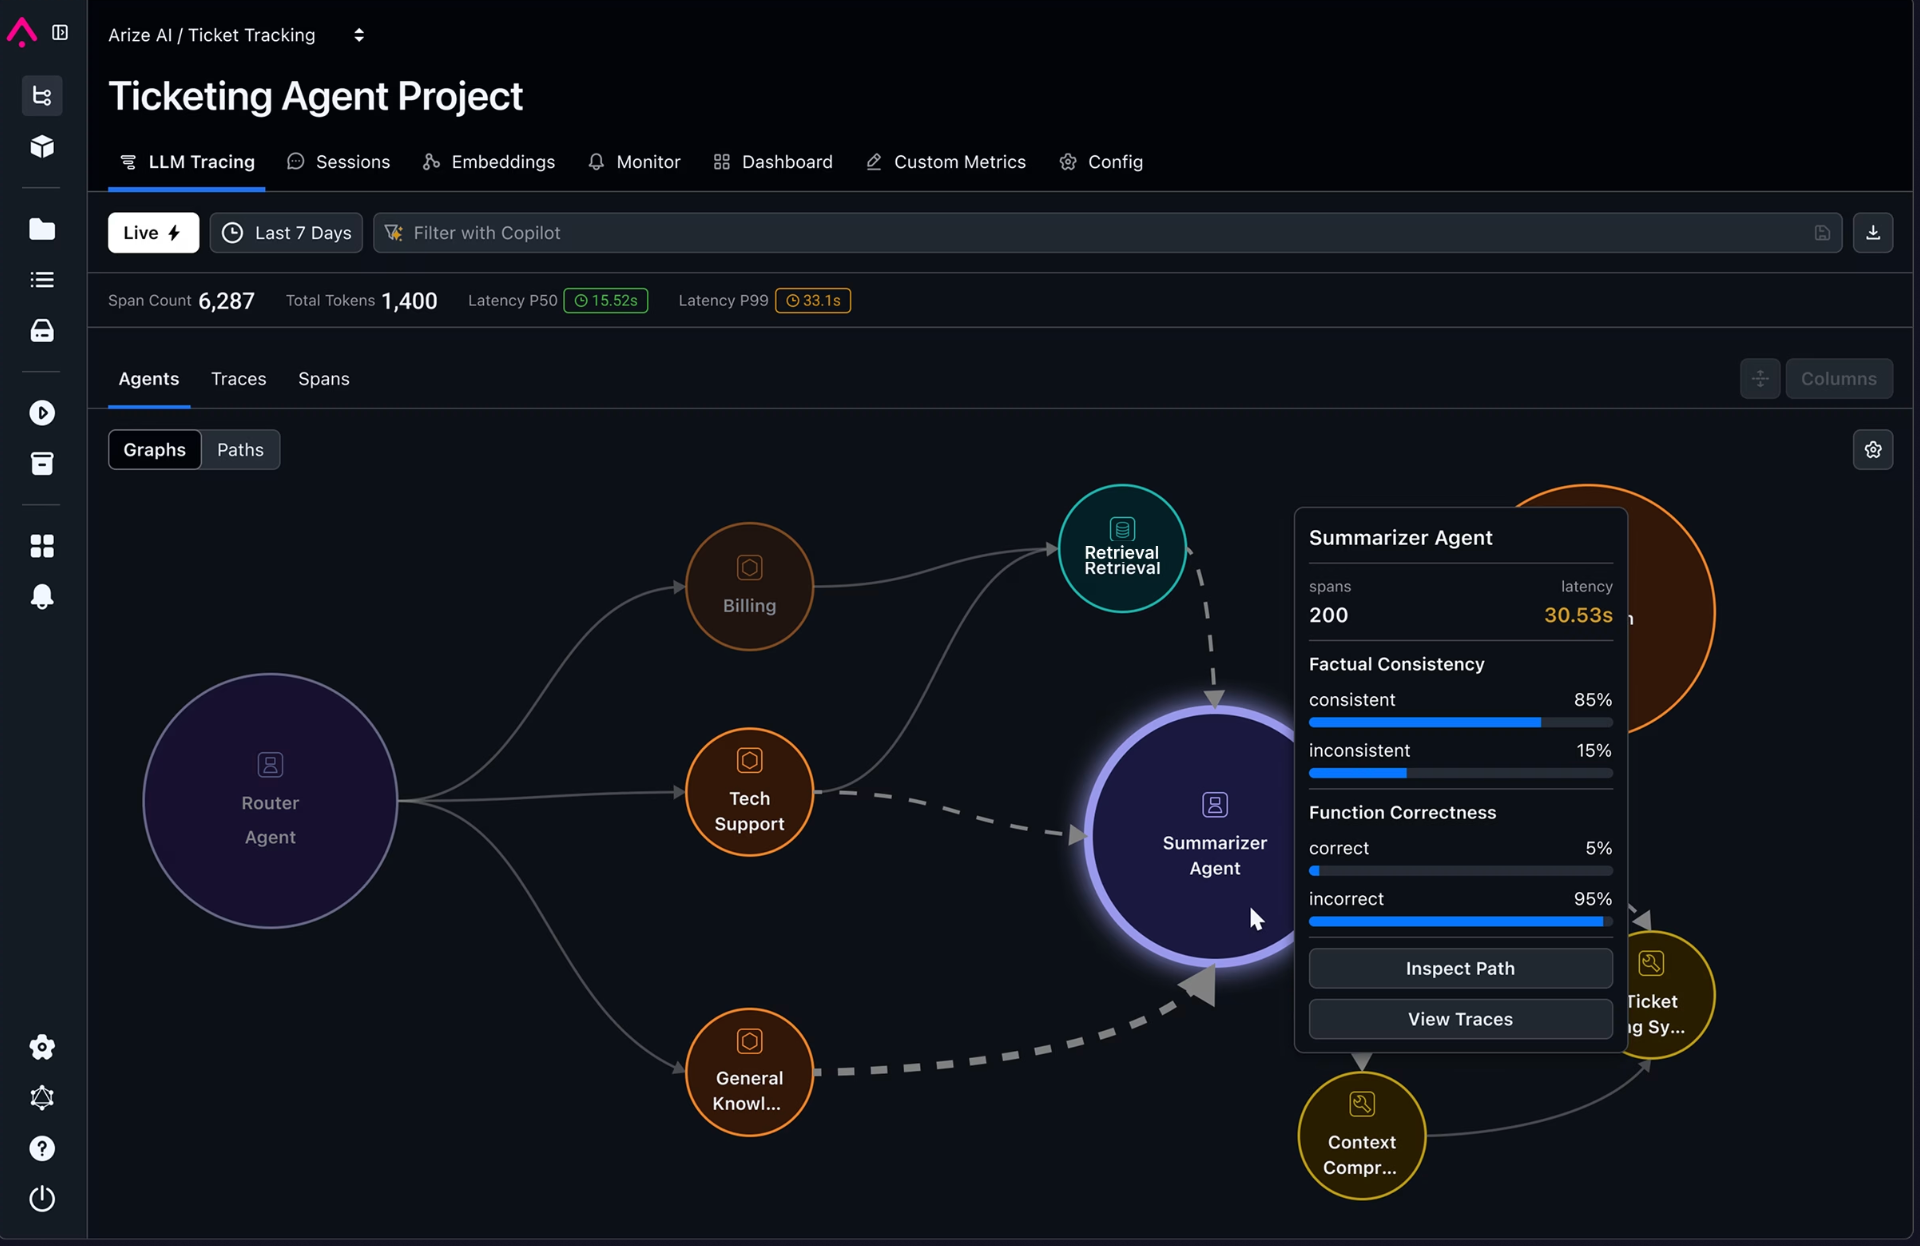Viewport: 1920px width, 1246px height.
Task: Click the Inspect Path button
Action: coord(1459,968)
